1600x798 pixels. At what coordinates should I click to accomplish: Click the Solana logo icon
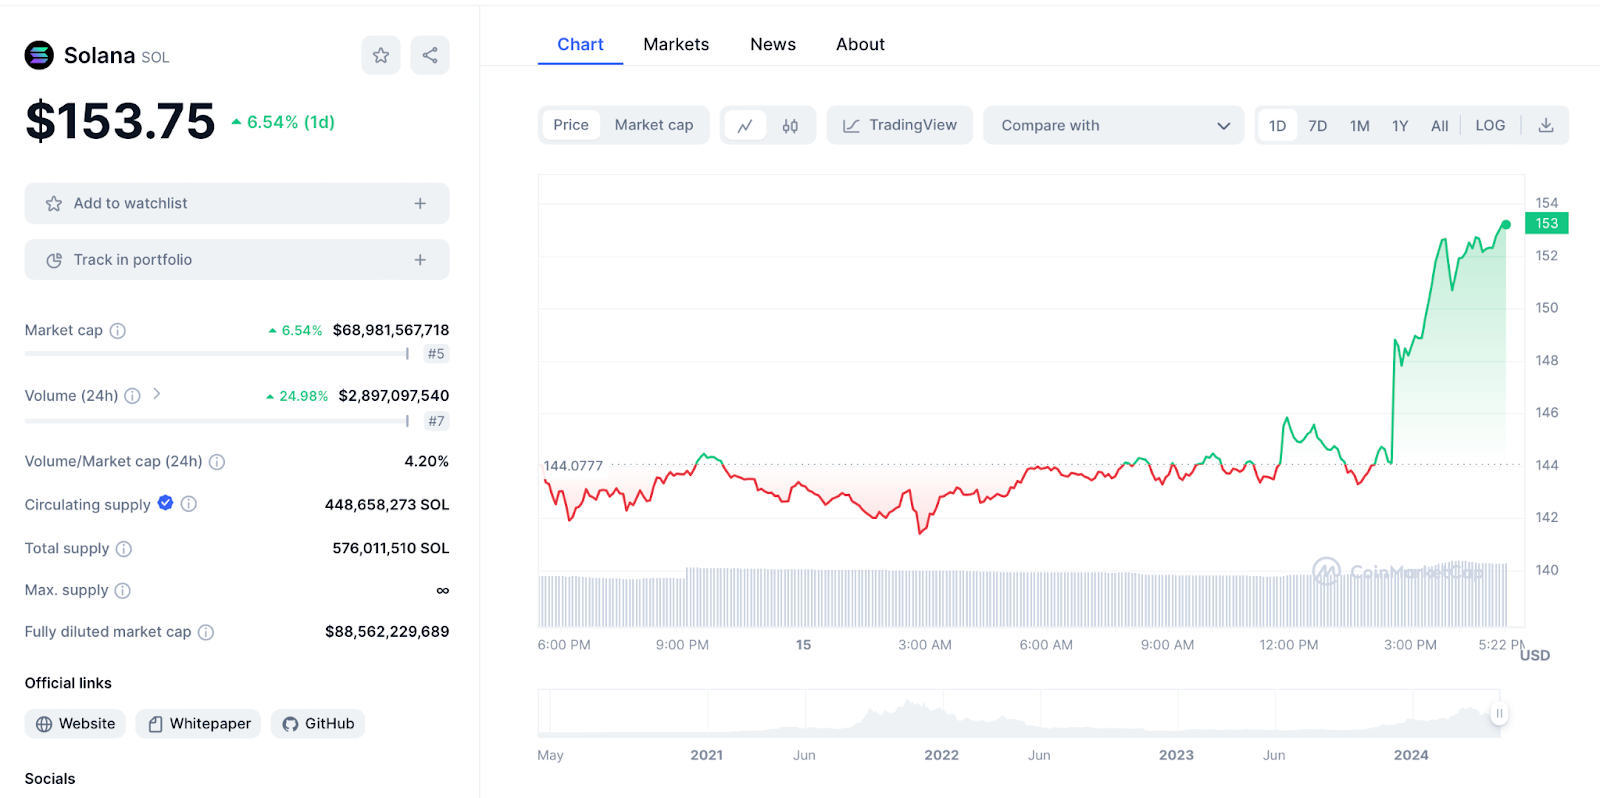click(39, 55)
